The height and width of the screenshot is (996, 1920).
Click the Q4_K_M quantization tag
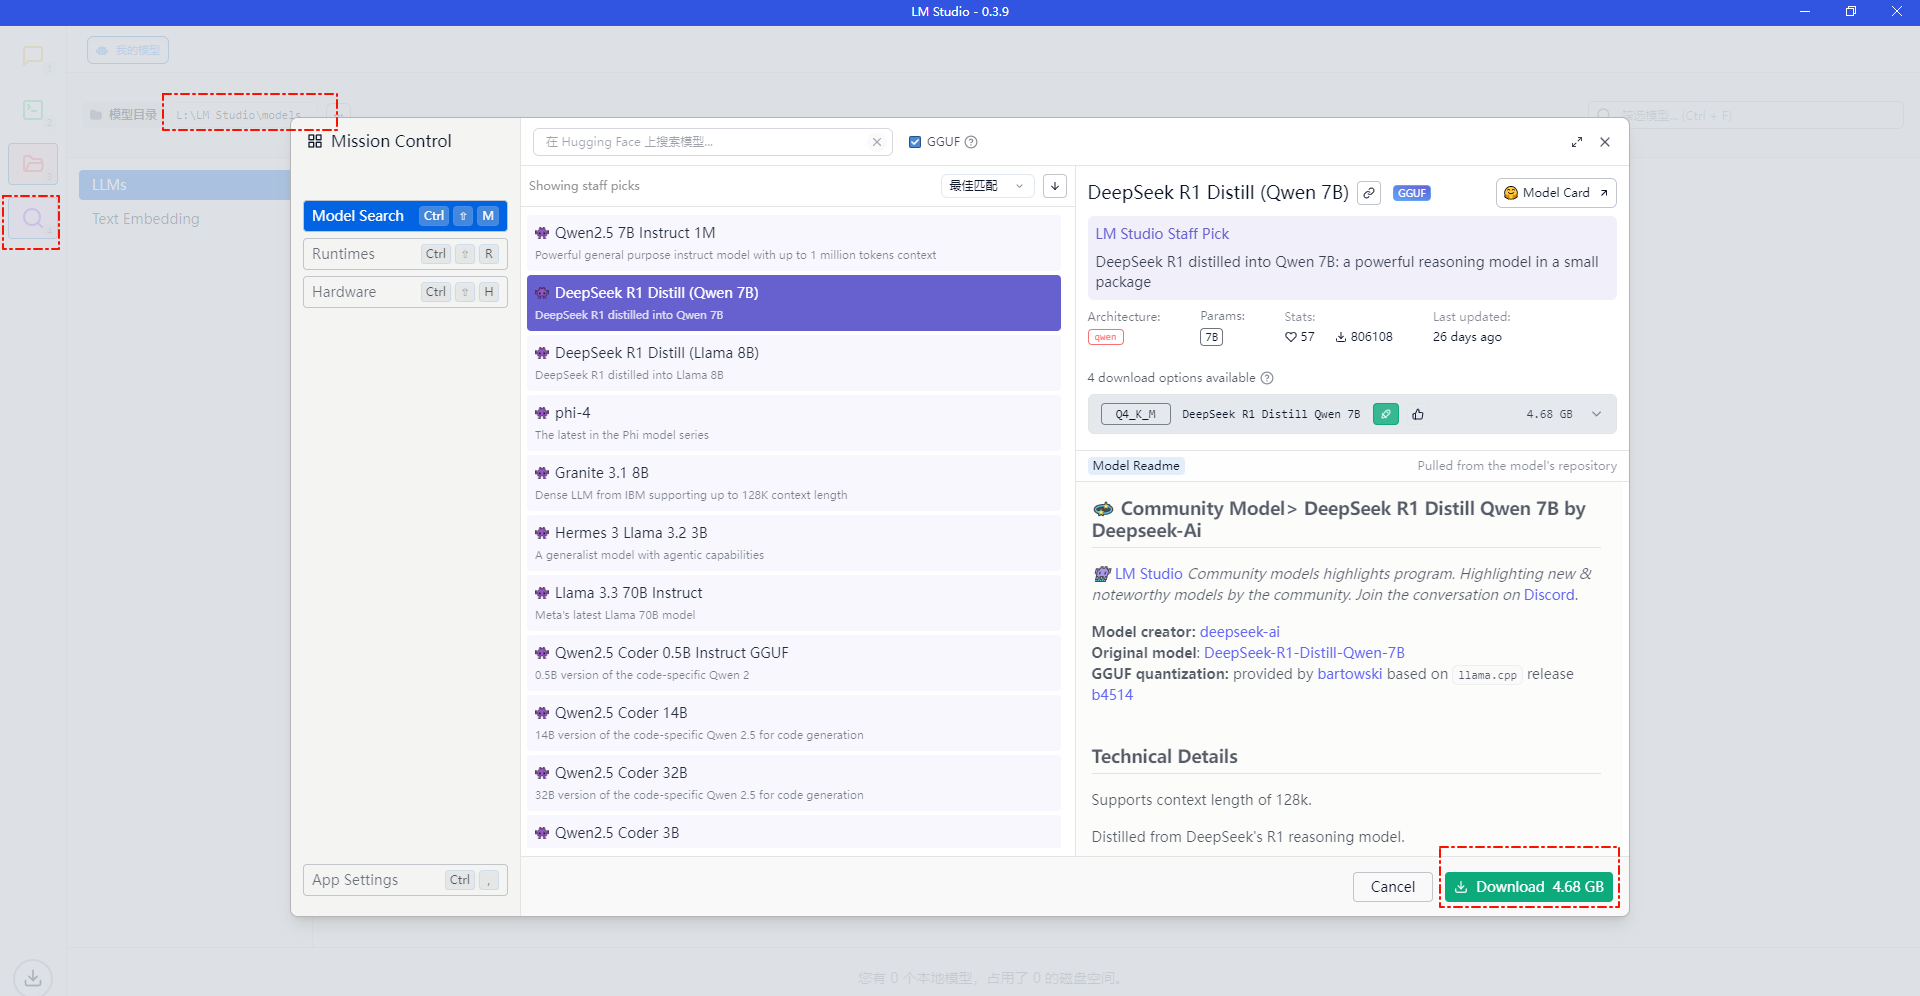coord(1136,414)
